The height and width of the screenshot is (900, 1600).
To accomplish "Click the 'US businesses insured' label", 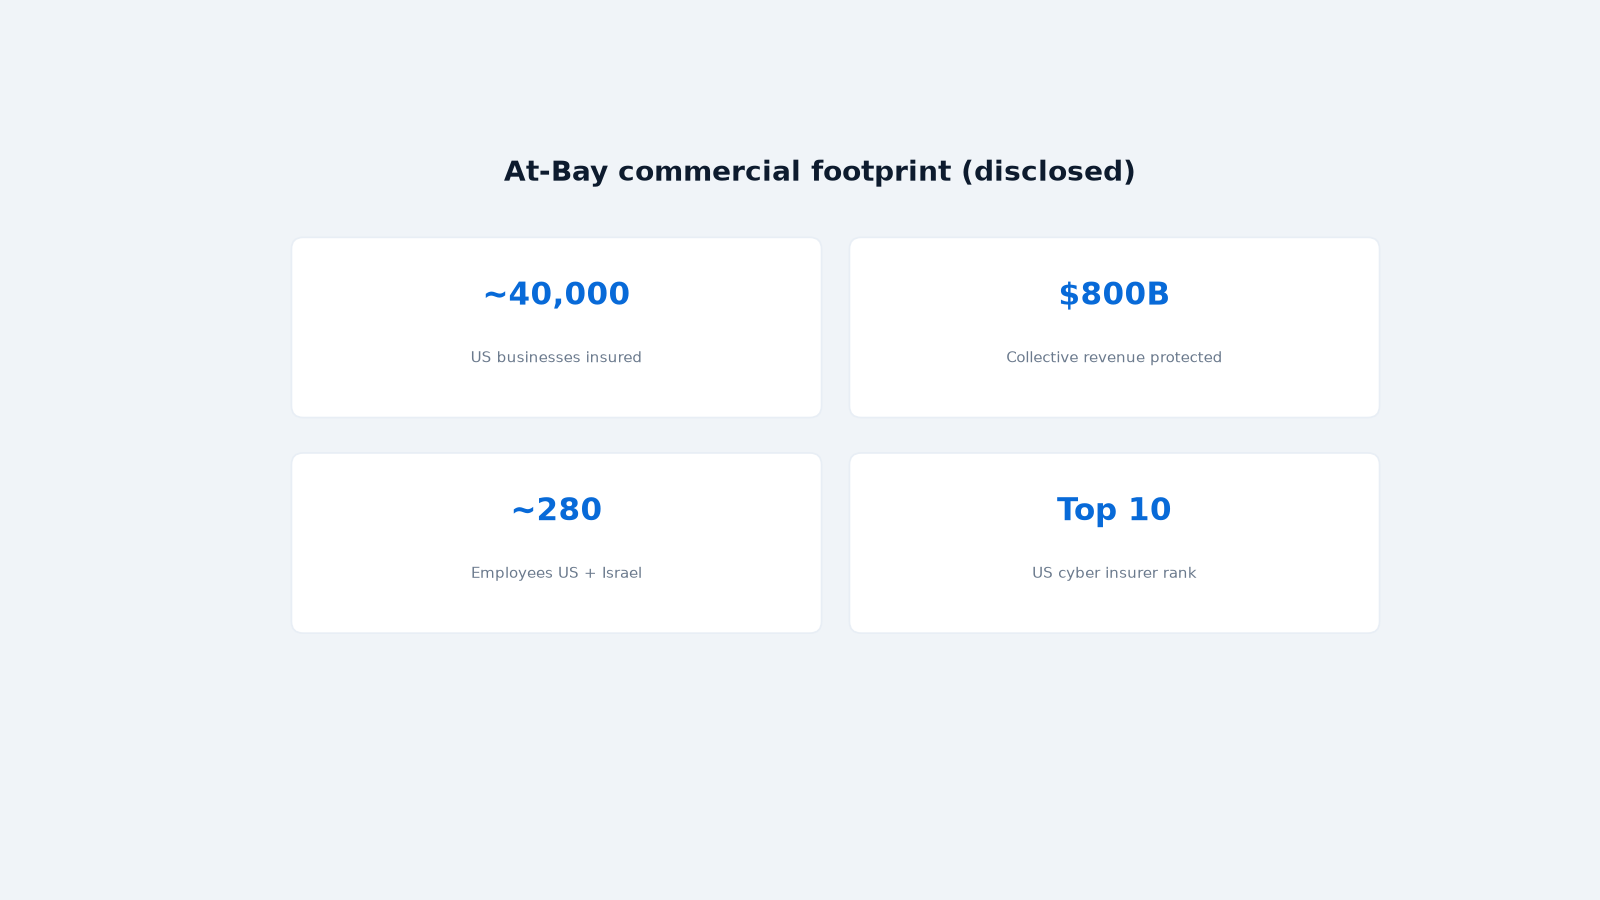I will pyautogui.click(x=556, y=357).
